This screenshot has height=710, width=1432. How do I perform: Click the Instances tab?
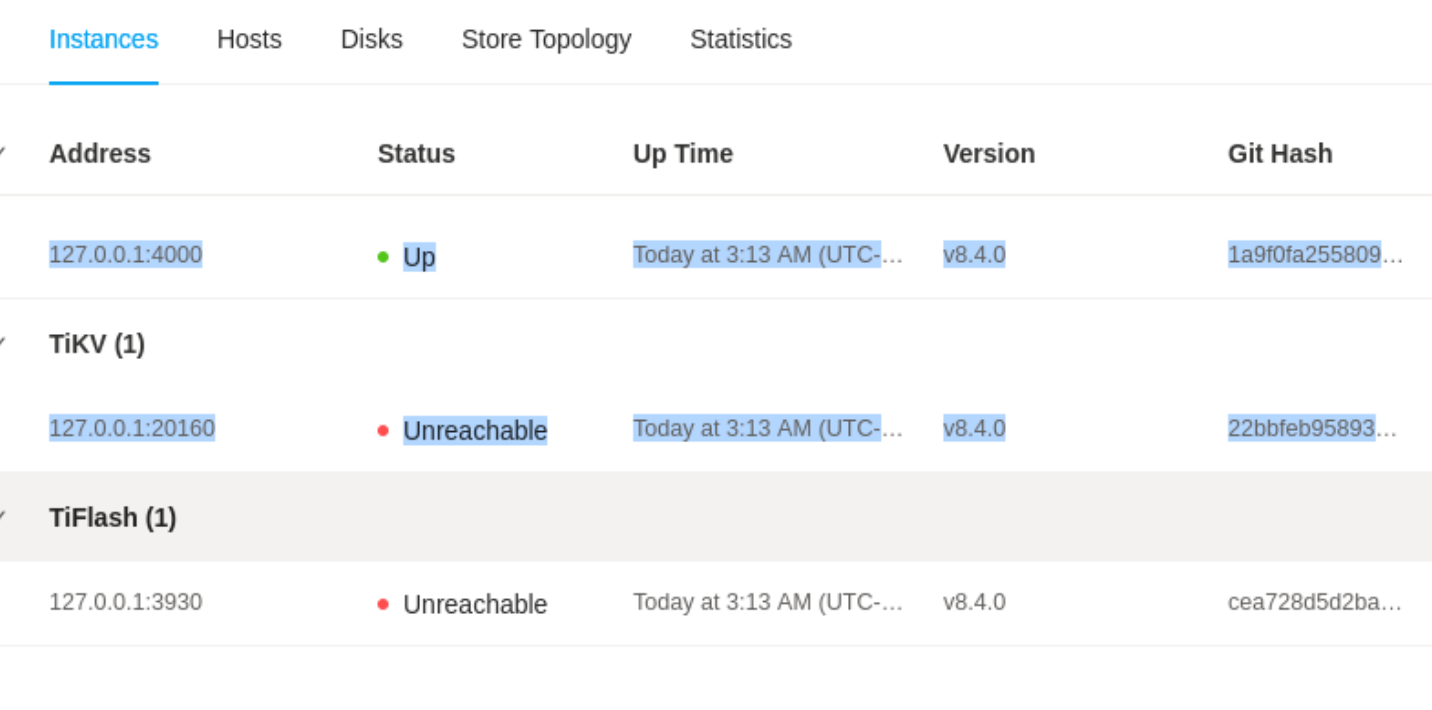coord(103,39)
